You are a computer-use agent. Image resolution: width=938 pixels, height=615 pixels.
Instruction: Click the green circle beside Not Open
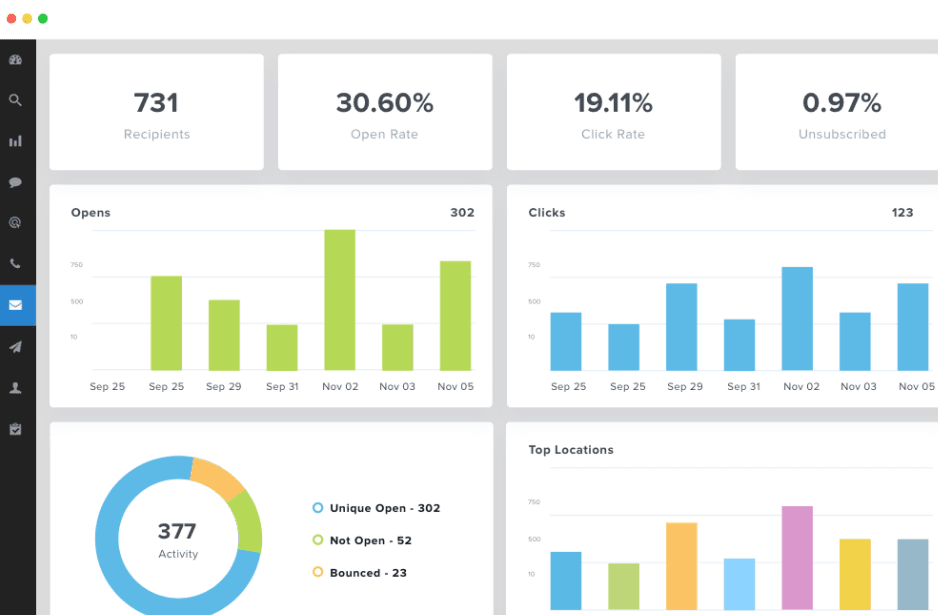coord(318,540)
